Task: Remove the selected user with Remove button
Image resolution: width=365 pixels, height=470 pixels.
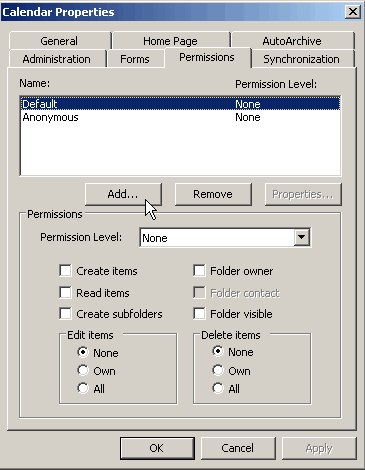Action: click(213, 194)
